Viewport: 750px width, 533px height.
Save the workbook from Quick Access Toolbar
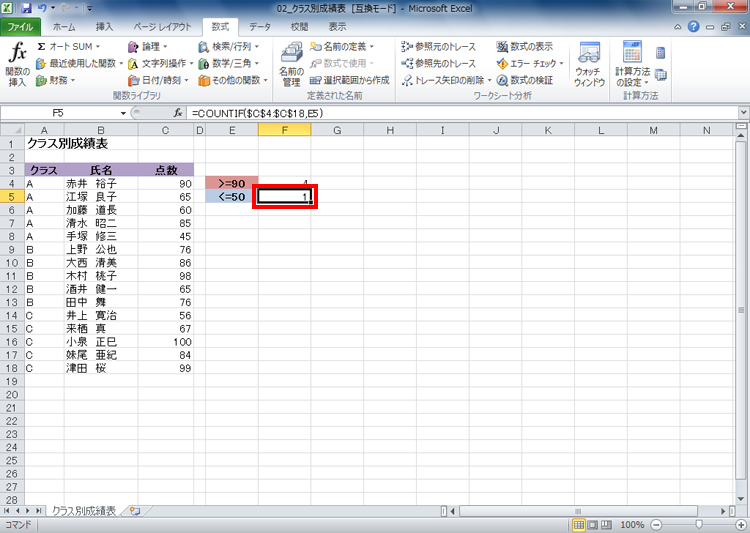[x=26, y=8]
